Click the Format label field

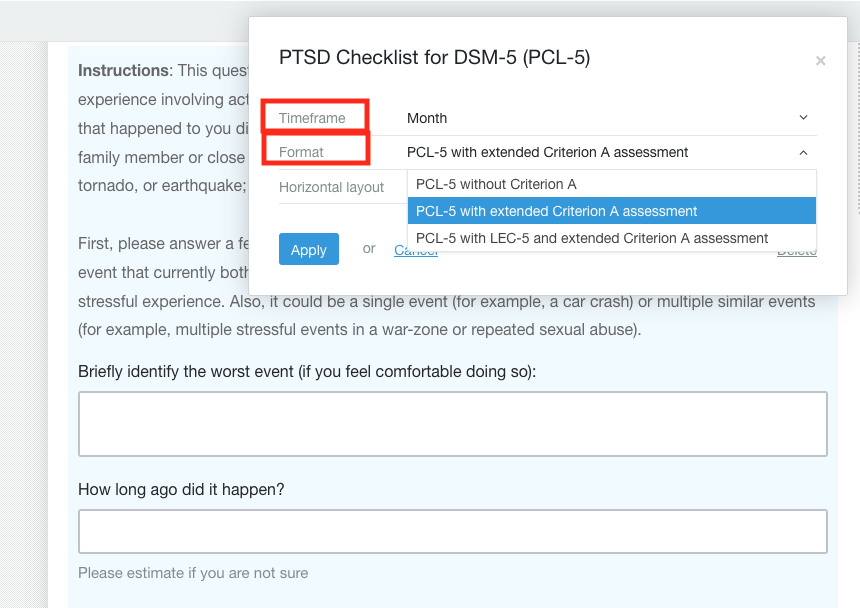point(303,152)
